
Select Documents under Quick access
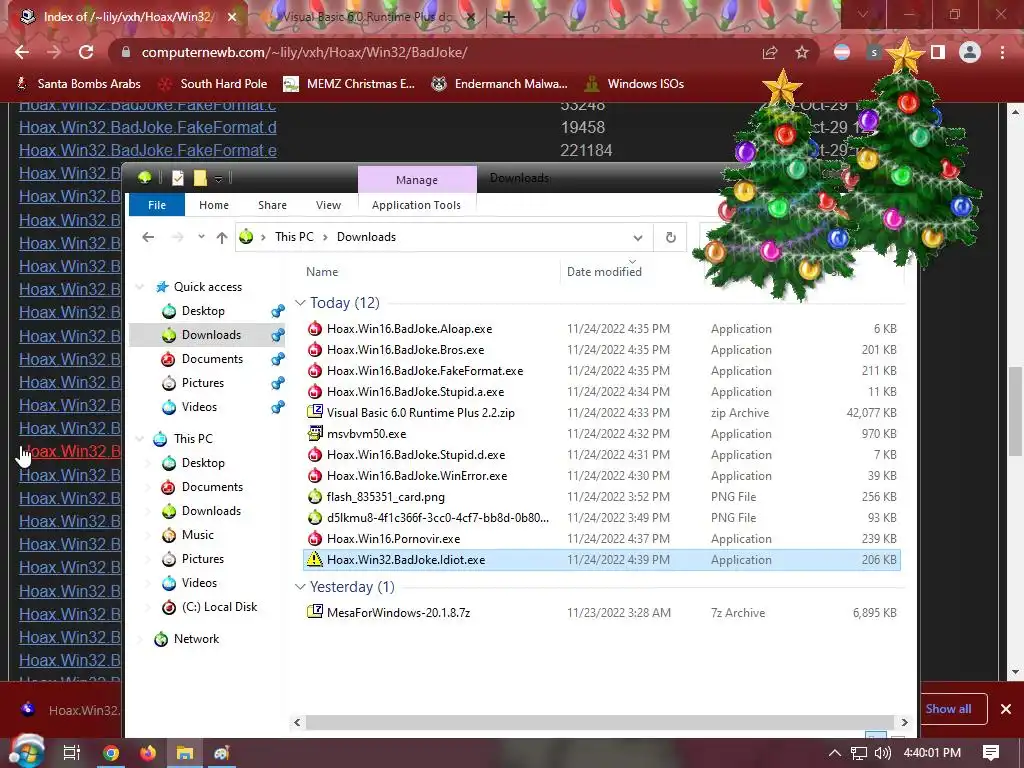pos(212,359)
